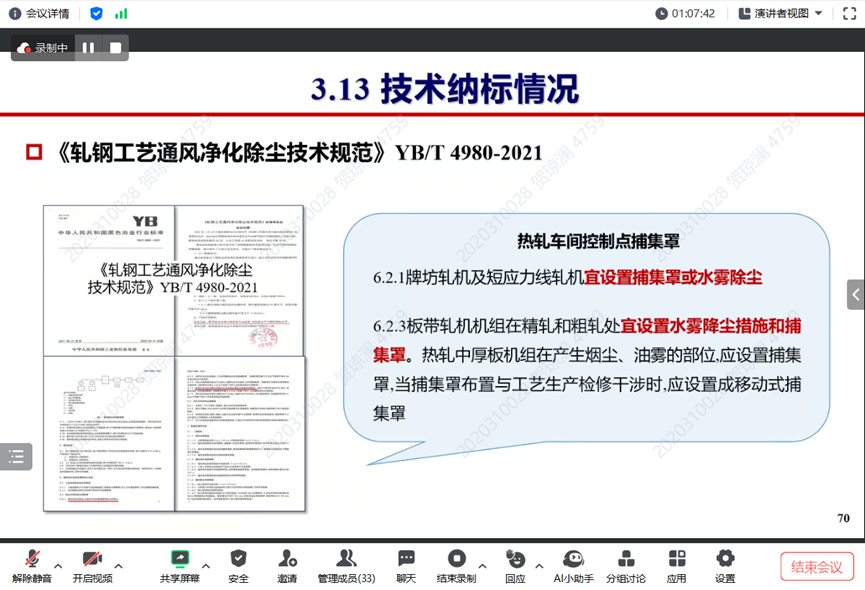
Task: Open 会议详情 meeting info
Action: (38, 13)
